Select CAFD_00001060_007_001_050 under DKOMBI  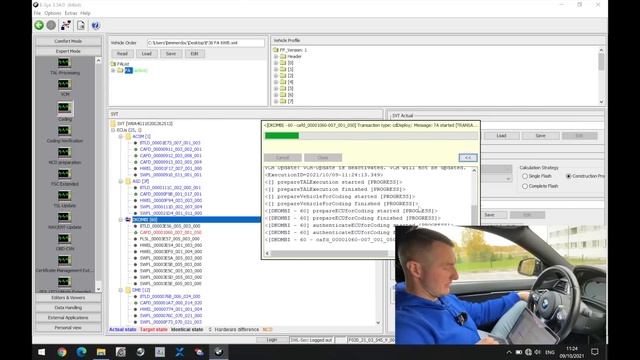point(170,232)
